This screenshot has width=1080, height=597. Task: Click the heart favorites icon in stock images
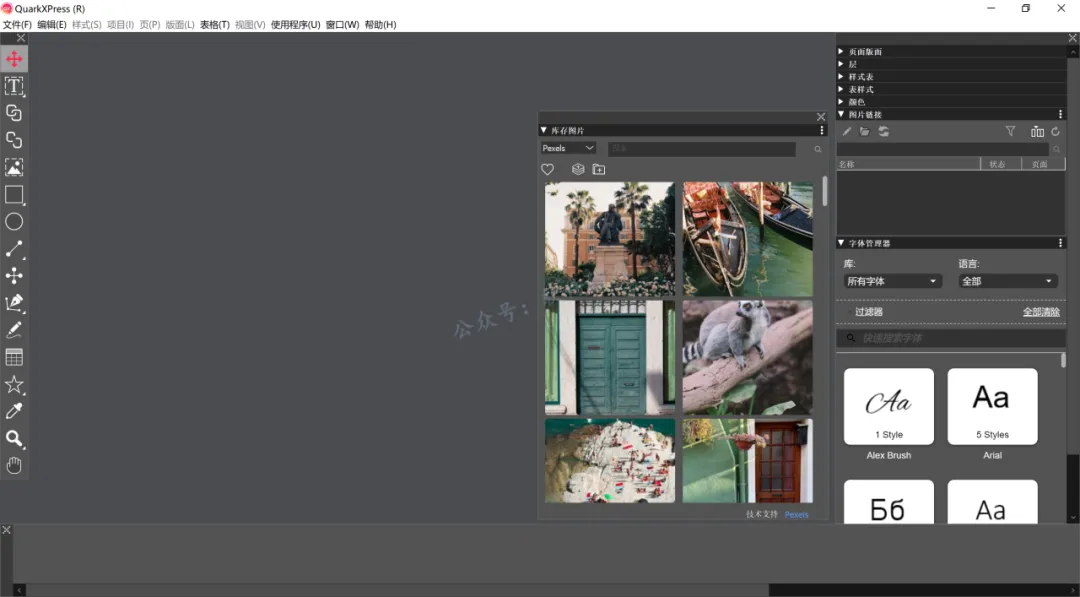pyautogui.click(x=548, y=169)
